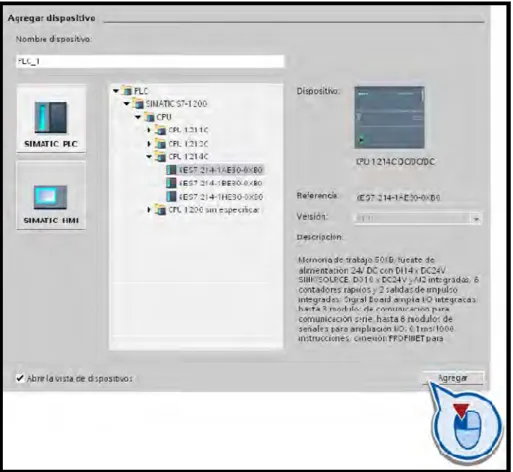Uncheck 'Abrir la vista de dispositivos' checkbox

click(20, 378)
